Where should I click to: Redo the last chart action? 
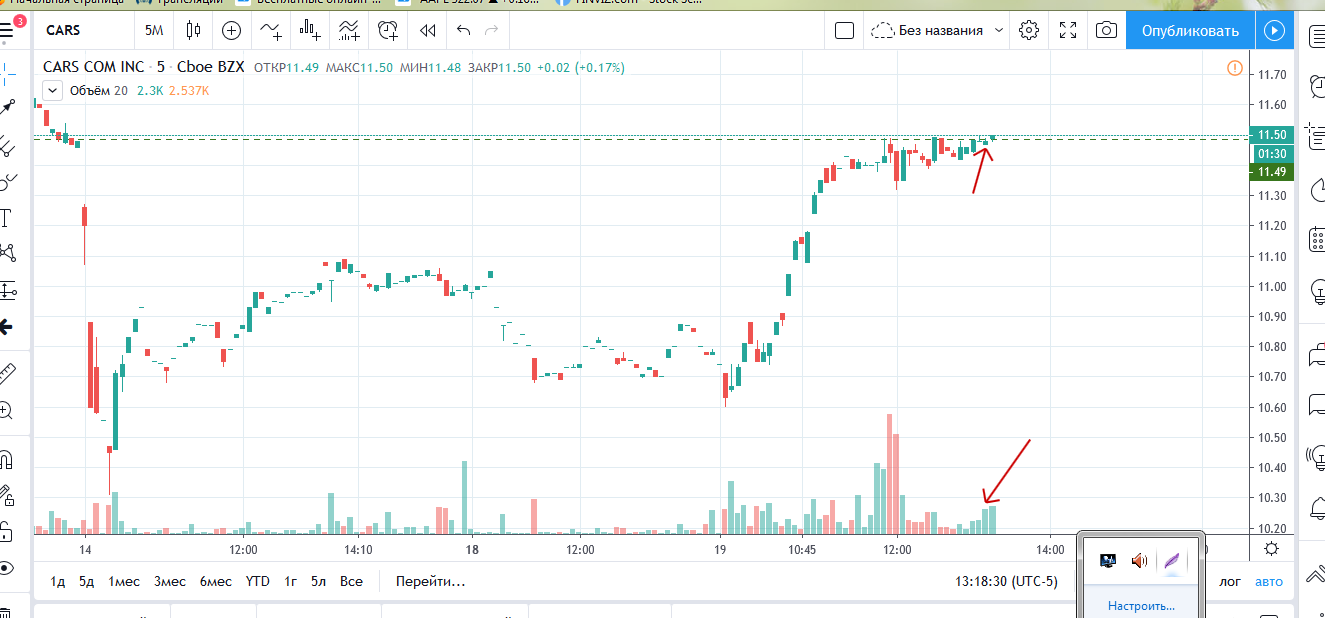coord(491,30)
